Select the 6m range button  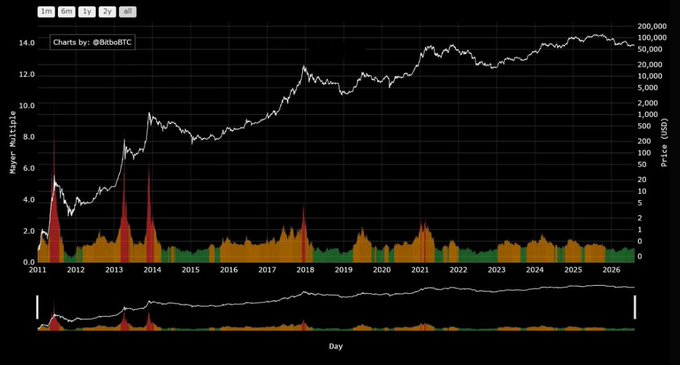pos(66,11)
